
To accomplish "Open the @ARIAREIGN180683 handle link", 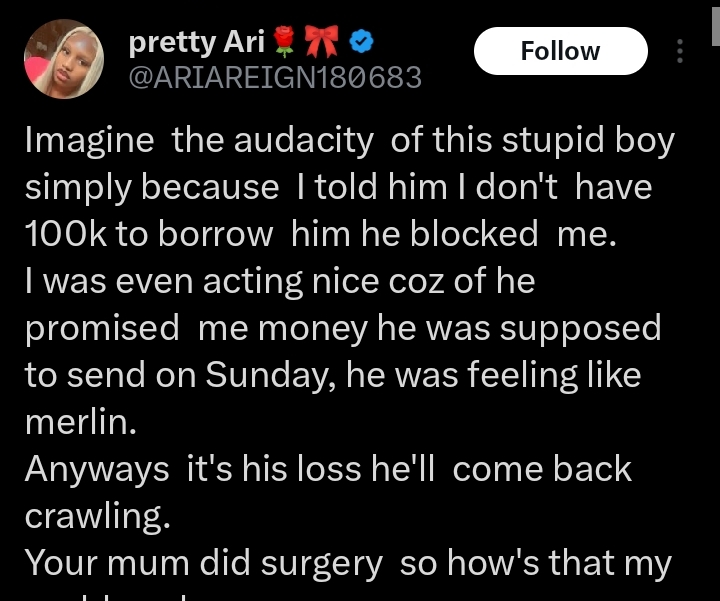I will click(x=275, y=78).
